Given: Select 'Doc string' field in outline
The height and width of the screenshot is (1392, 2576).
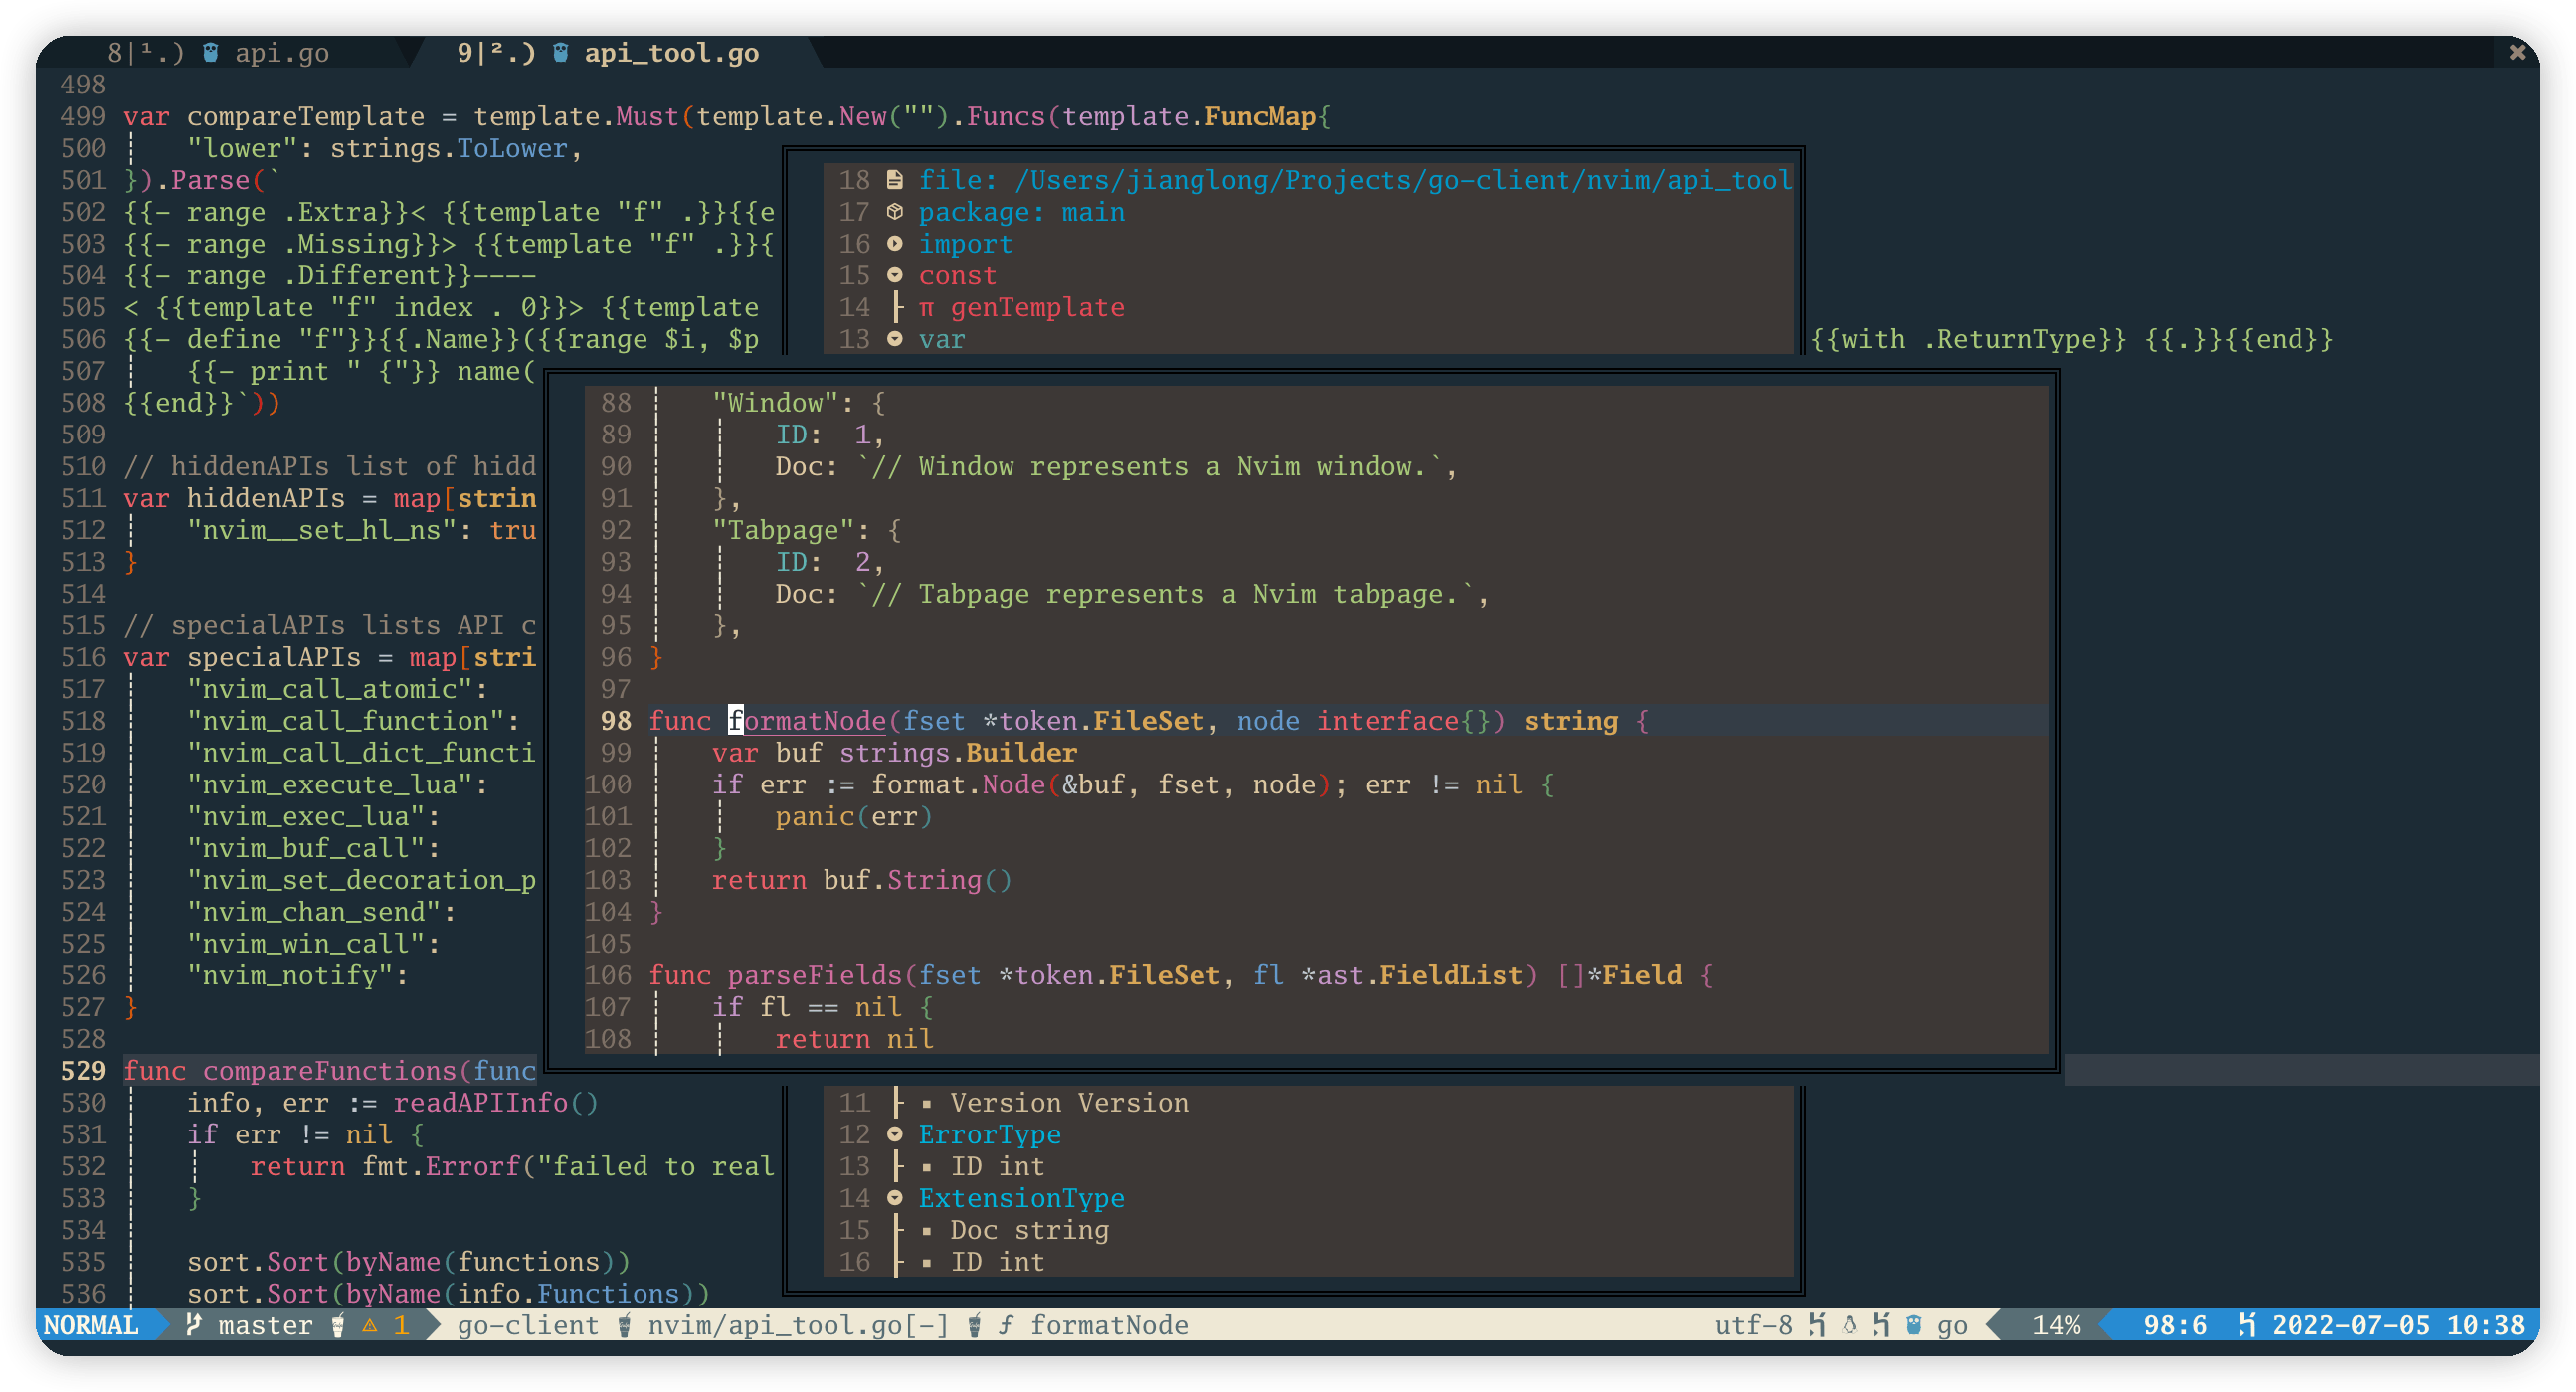Looking at the screenshot, I should (x=1029, y=1231).
